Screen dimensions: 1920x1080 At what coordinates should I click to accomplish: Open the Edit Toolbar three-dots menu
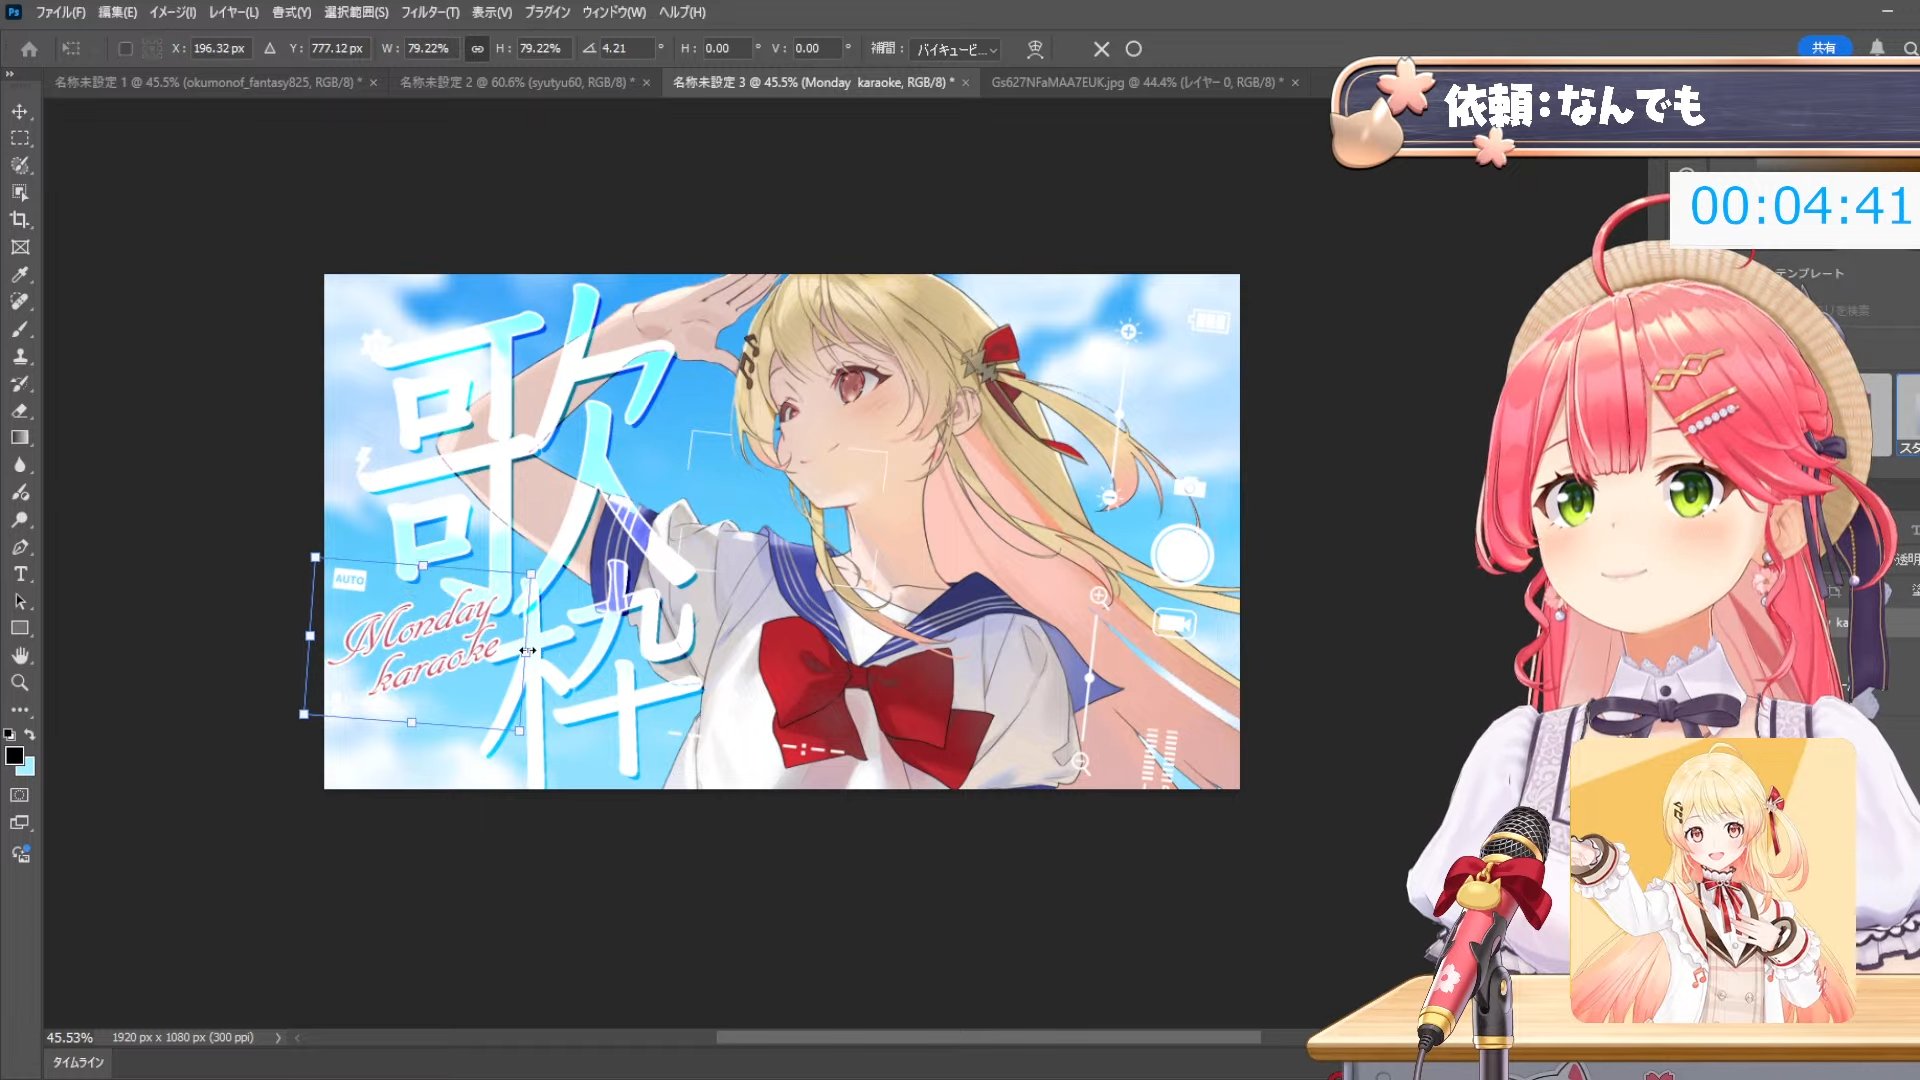coord(20,709)
